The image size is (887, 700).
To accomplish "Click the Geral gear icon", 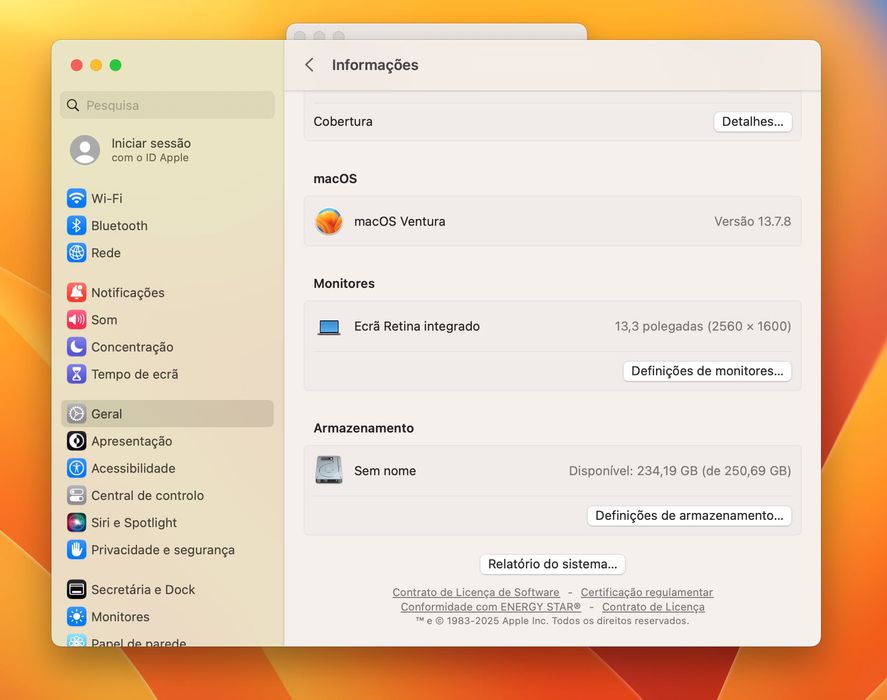I will pos(76,414).
